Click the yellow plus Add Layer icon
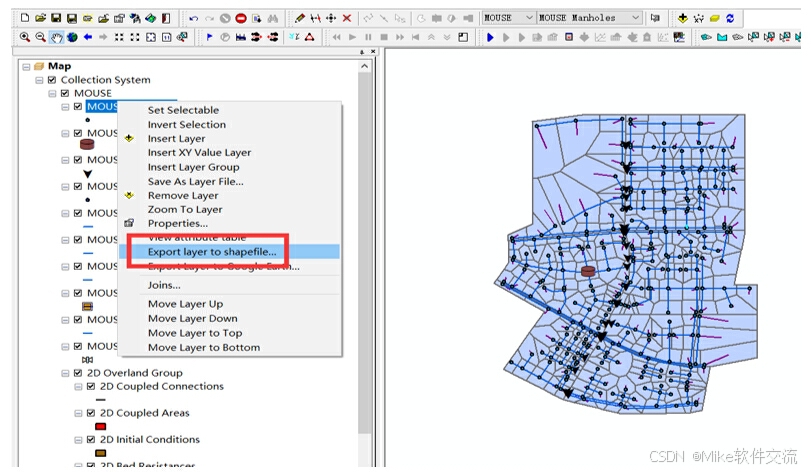 (x=683, y=19)
